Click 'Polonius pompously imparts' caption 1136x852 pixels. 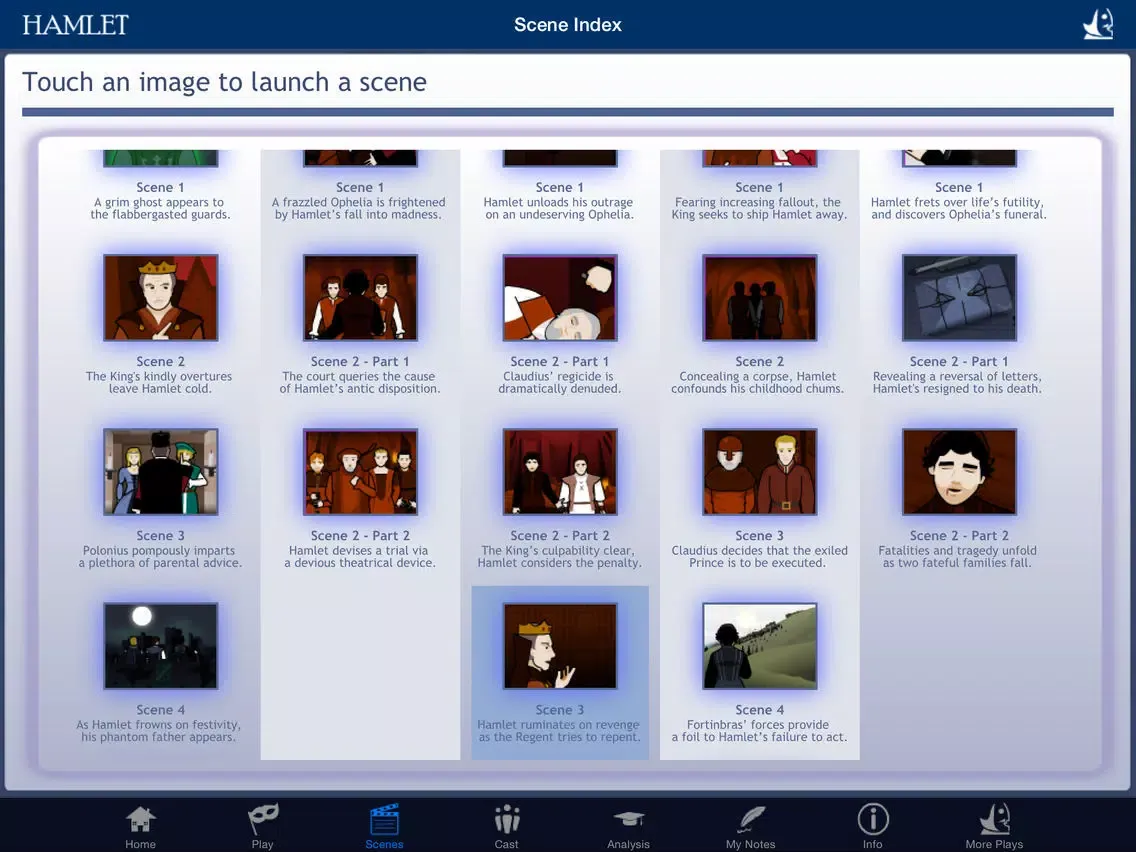pyautogui.click(x=160, y=556)
